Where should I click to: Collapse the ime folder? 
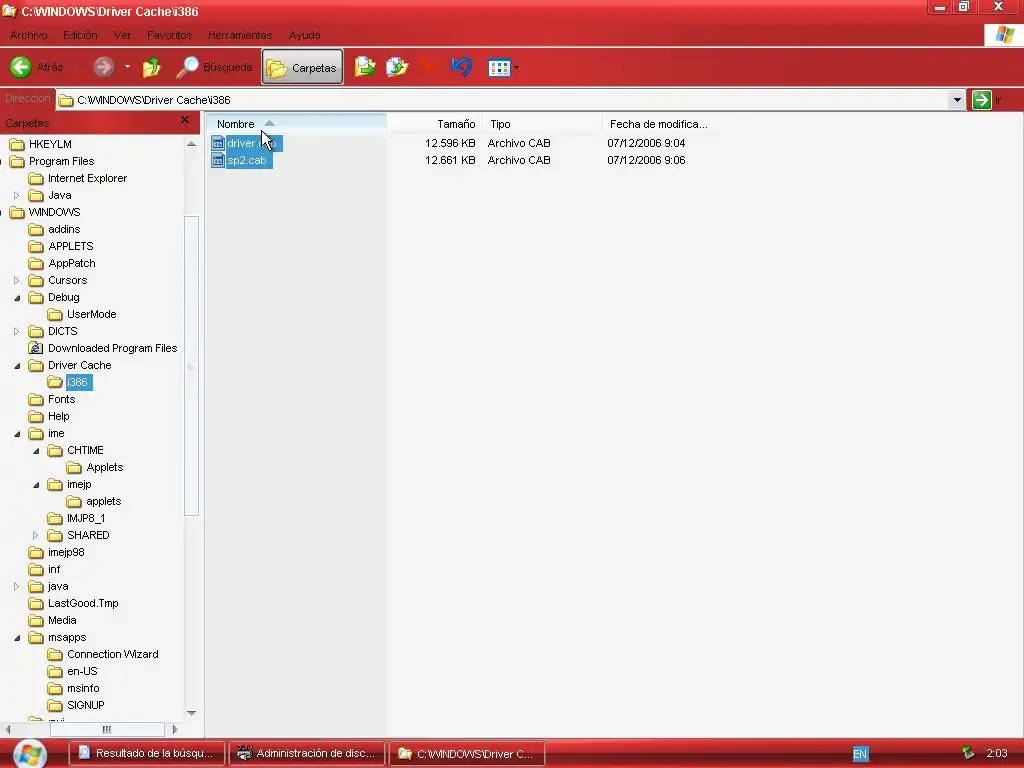point(16,434)
